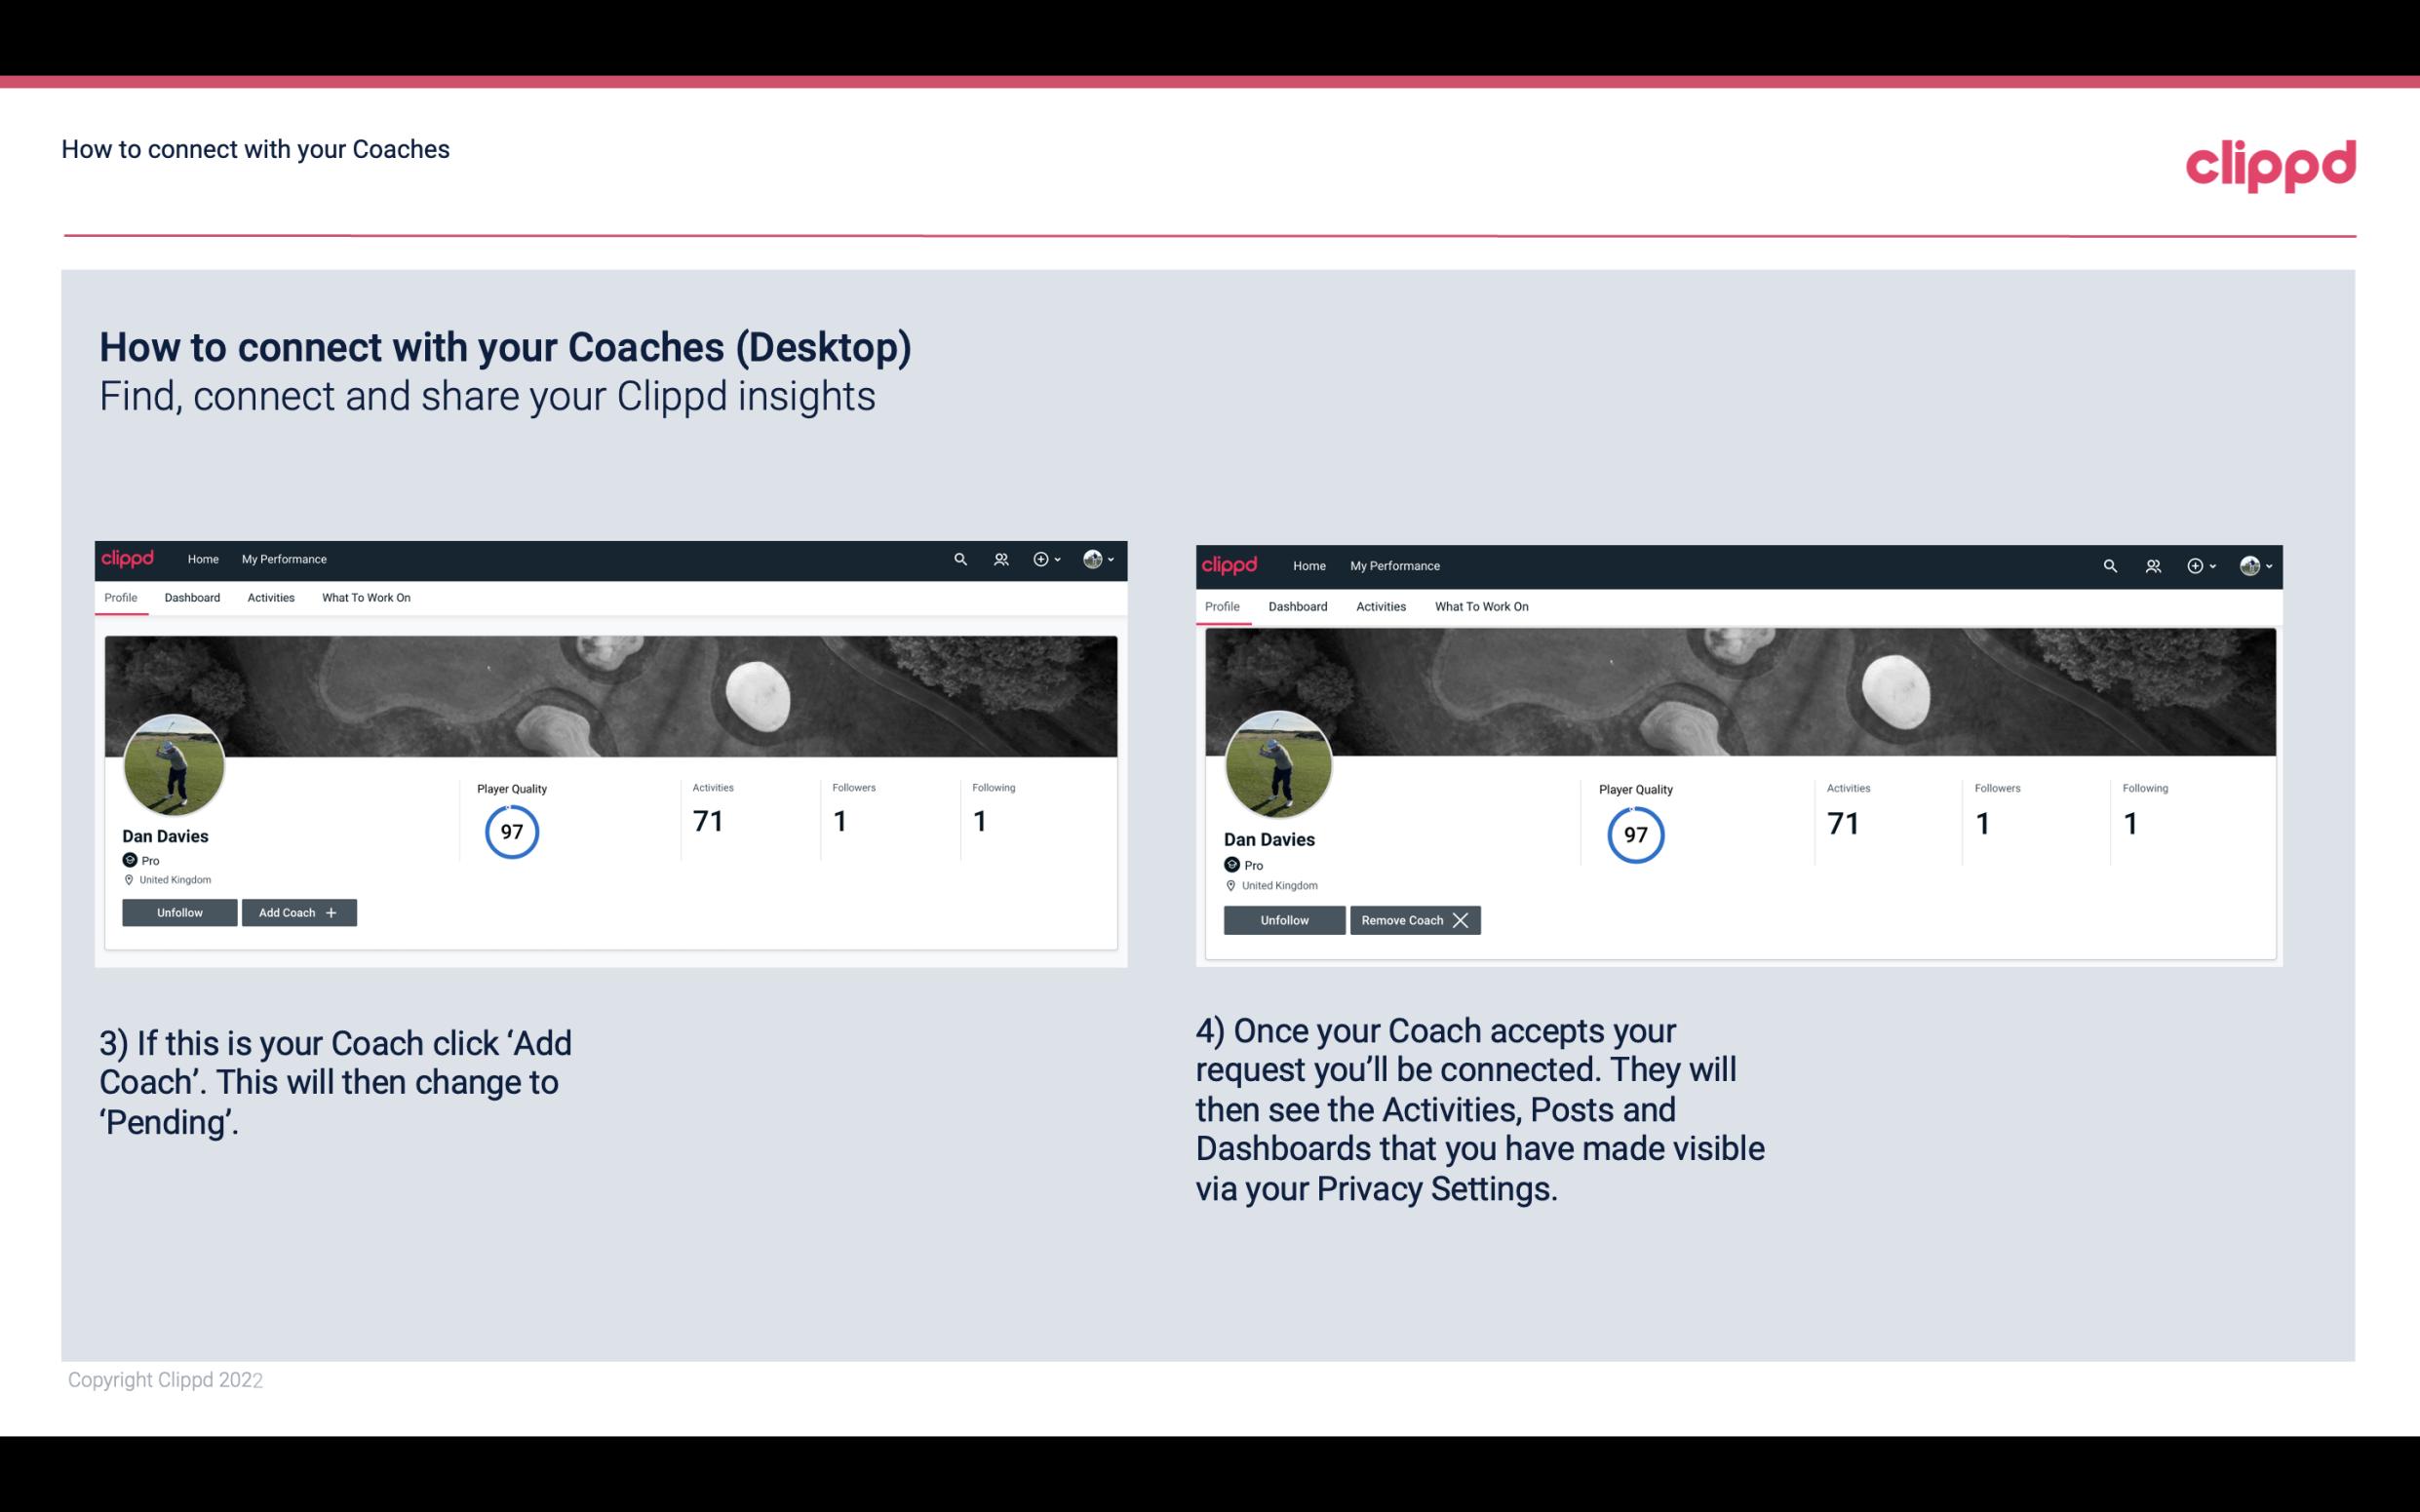Expand 'What To Work On' tab options
The width and height of the screenshot is (2420, 1512).
point(363,598)
